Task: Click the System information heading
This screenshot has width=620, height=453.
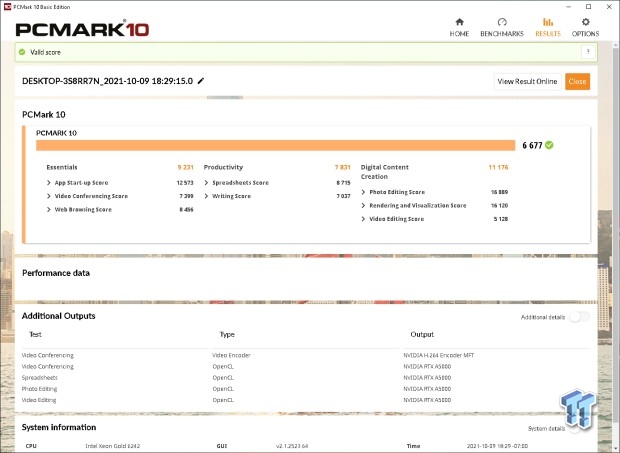Action: [59, 427]
